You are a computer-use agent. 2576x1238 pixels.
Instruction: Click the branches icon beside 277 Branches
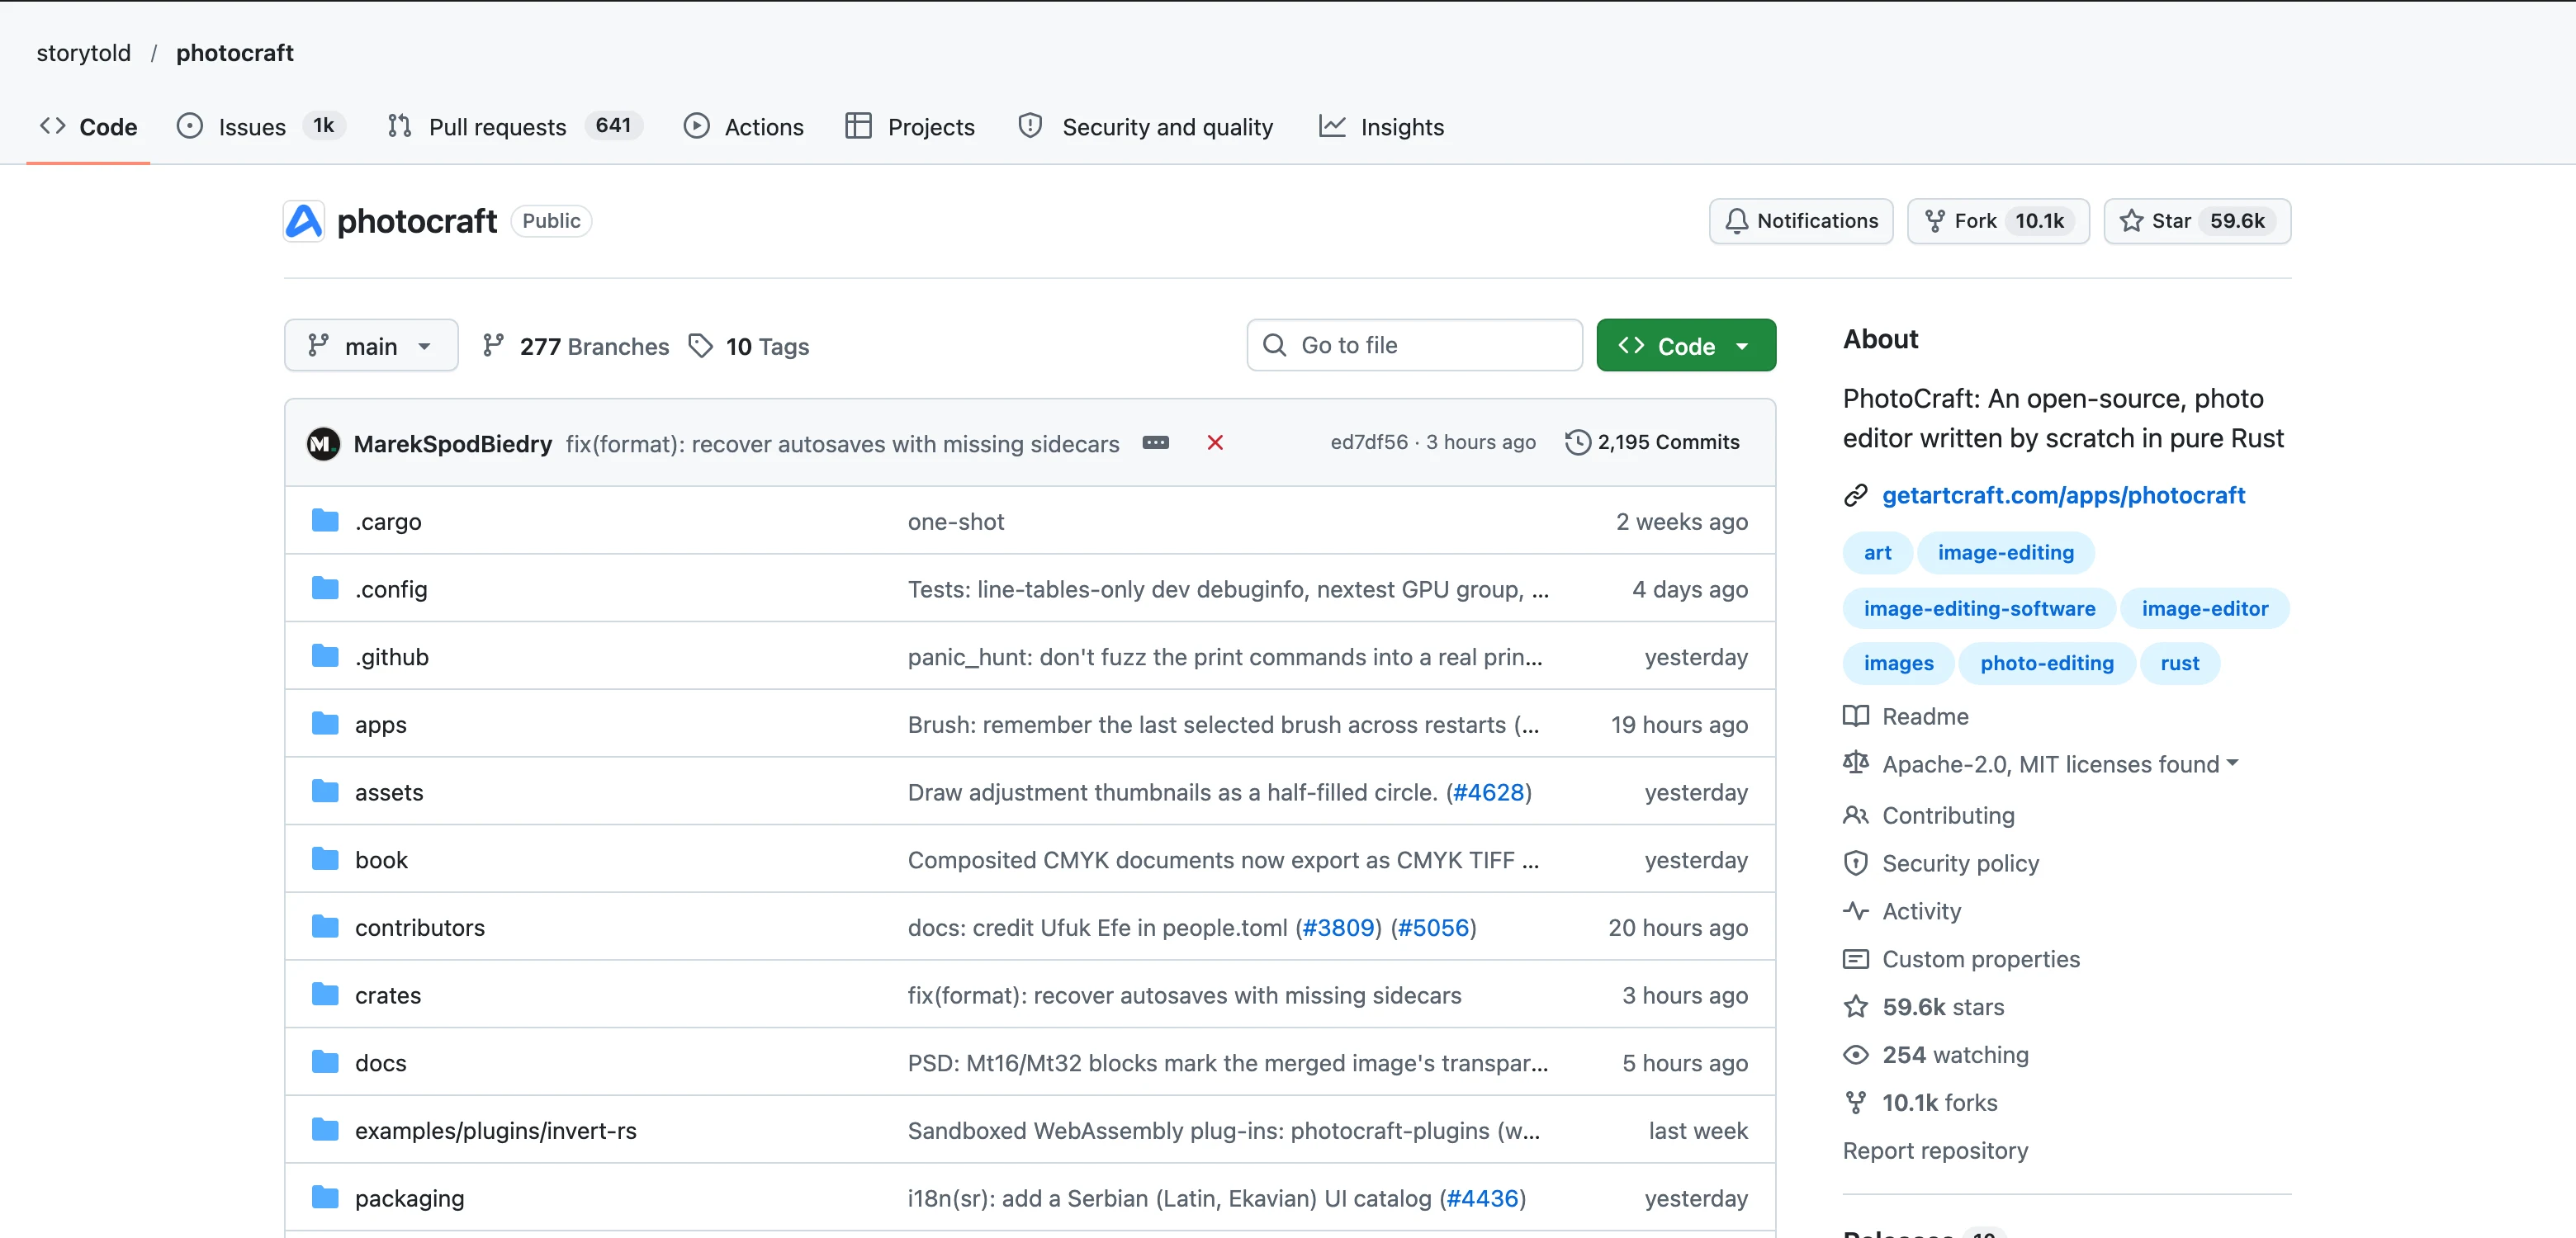pos(493,346)
